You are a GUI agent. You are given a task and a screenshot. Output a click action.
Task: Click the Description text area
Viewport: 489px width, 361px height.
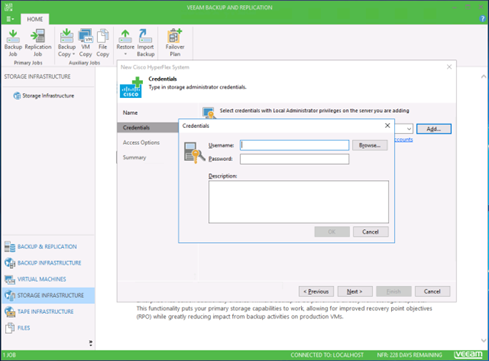[298, 202]
